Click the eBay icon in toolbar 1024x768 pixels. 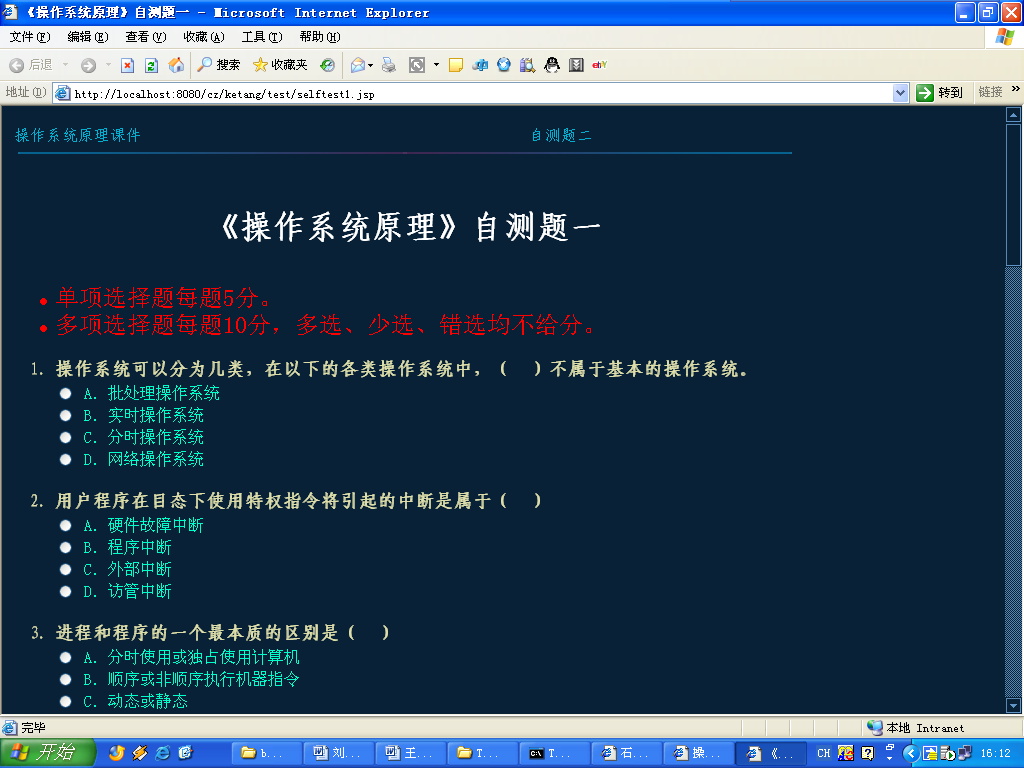600,65
